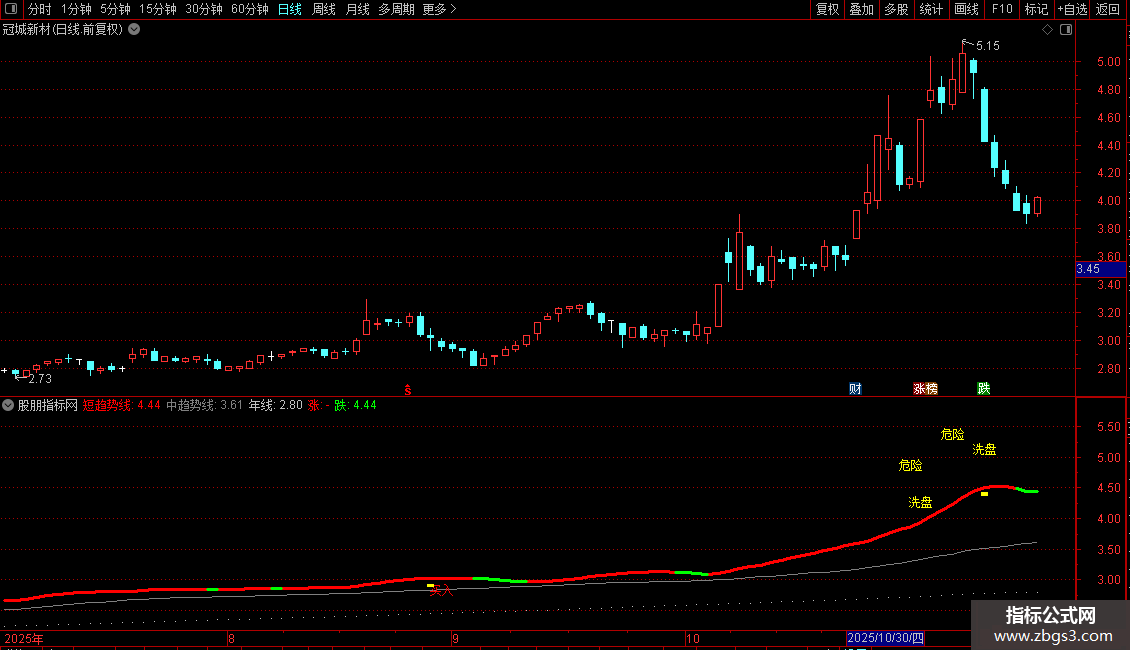The width and height of the screenshot is (1130, 650).
Task: Click the 3.45 price axis label
Action: pyautogui.click(x=1100, y=269)
